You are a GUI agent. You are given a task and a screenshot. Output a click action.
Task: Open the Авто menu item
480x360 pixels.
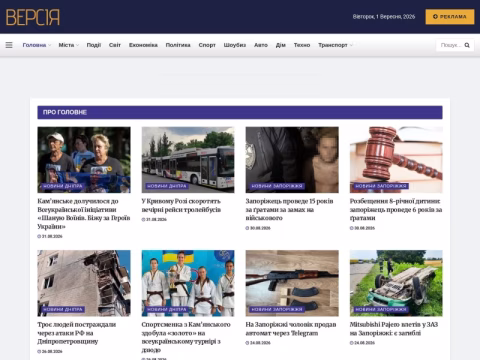[x=261, y=45]
